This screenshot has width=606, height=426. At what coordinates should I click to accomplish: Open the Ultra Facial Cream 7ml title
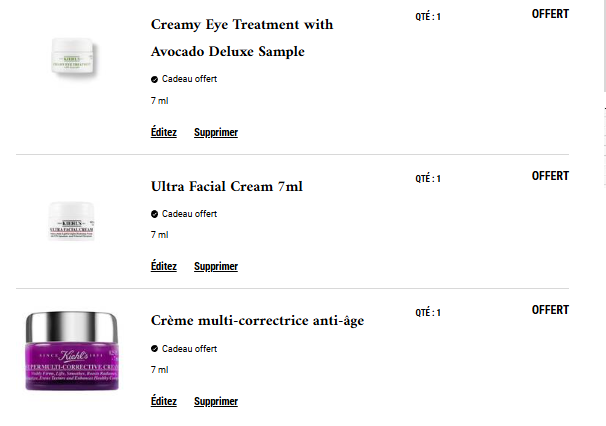point(226,186)
